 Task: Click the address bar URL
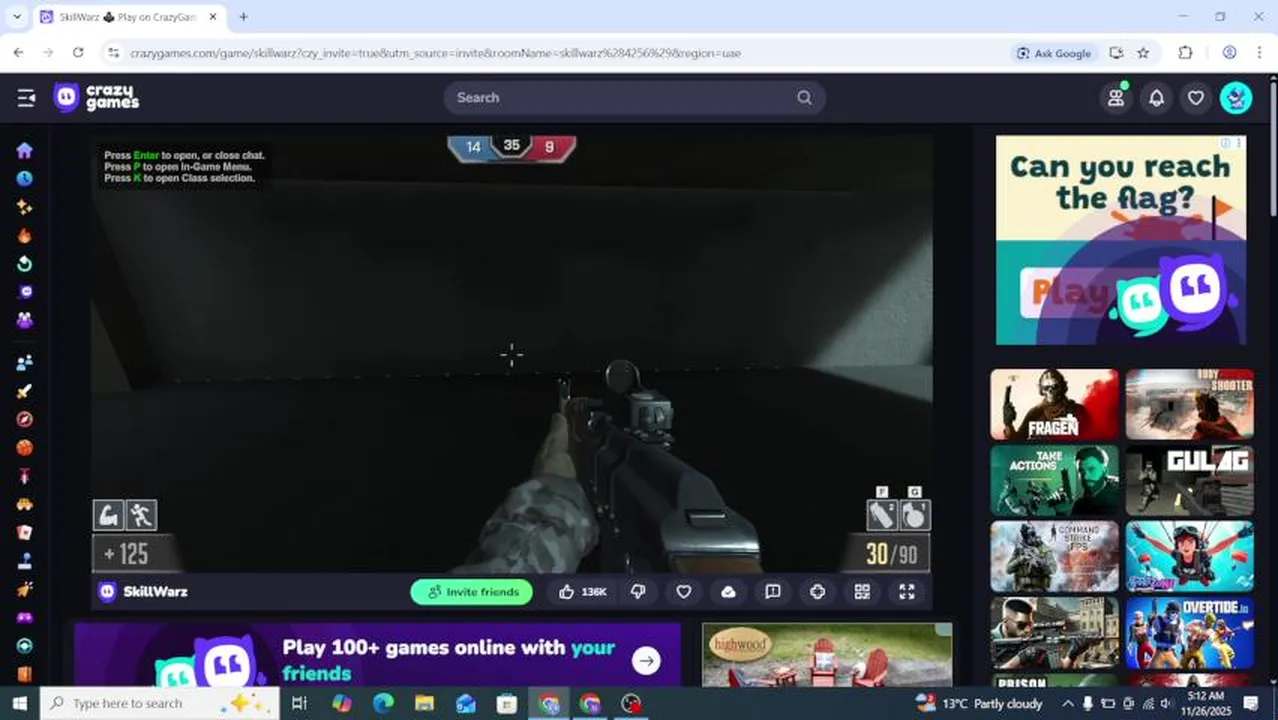pos(436,53)
